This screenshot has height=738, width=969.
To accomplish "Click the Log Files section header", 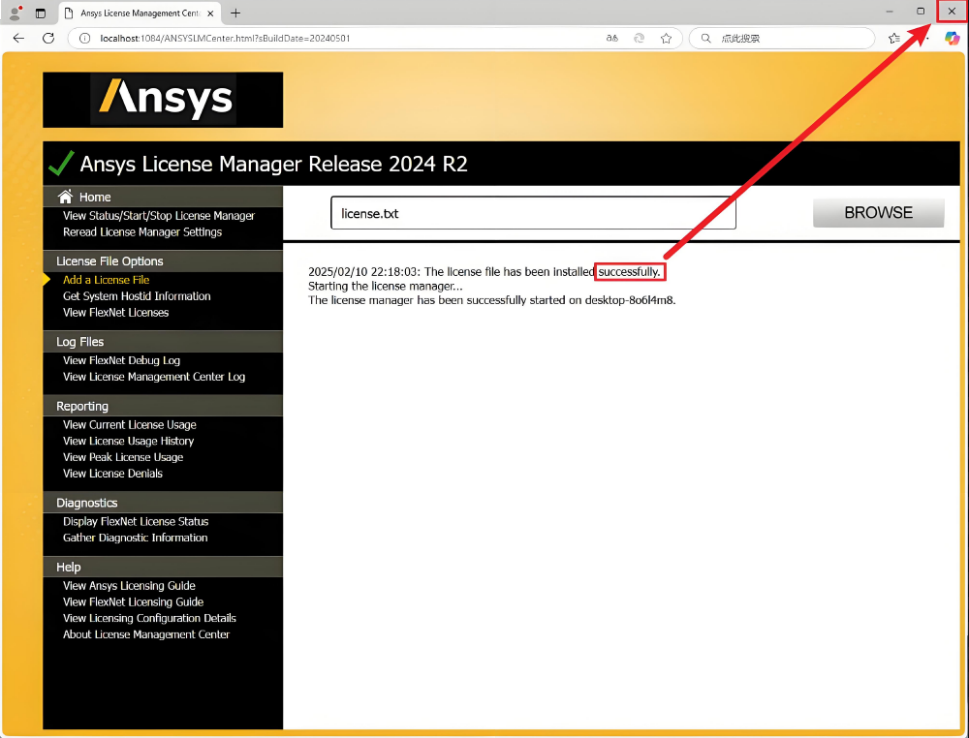I will coord(163,342).
